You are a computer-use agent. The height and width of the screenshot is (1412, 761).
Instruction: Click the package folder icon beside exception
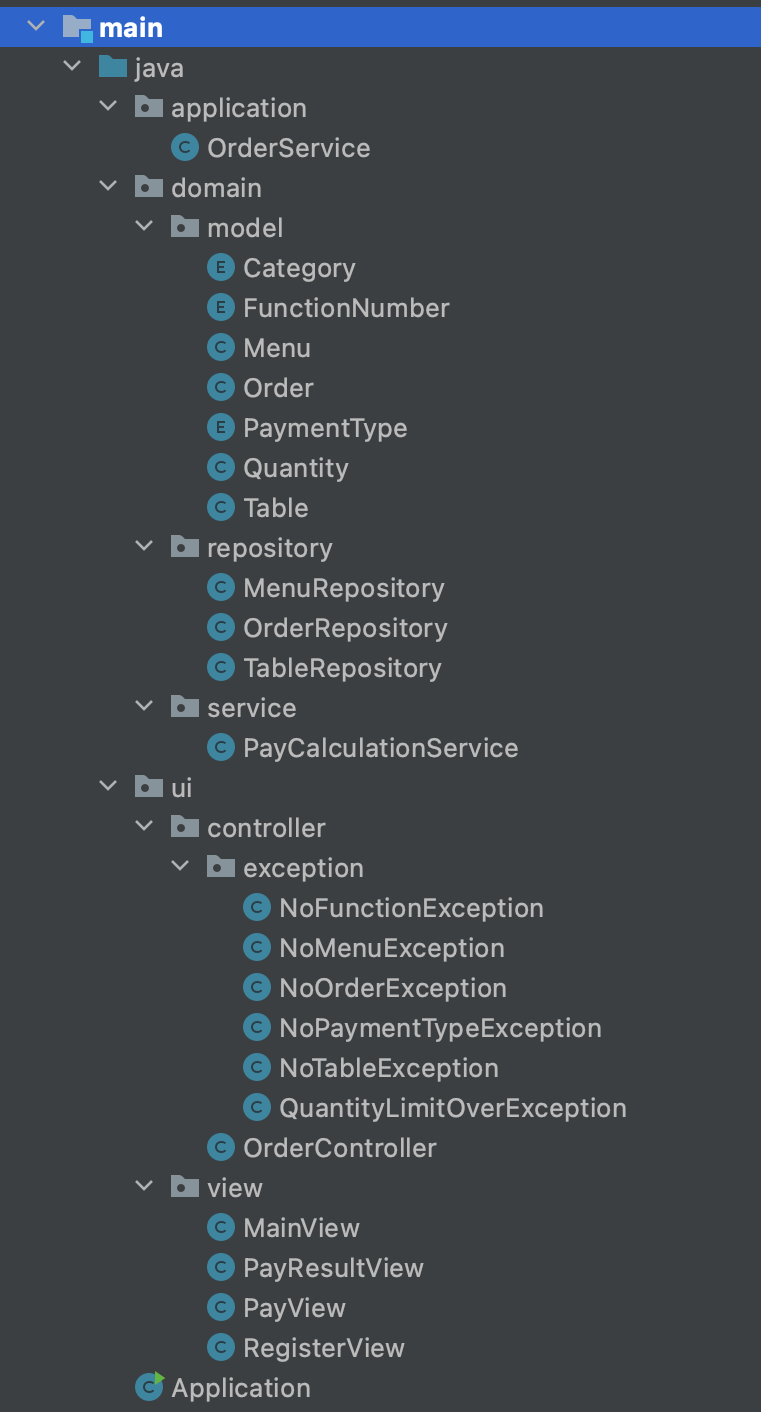tap(221, 866)
